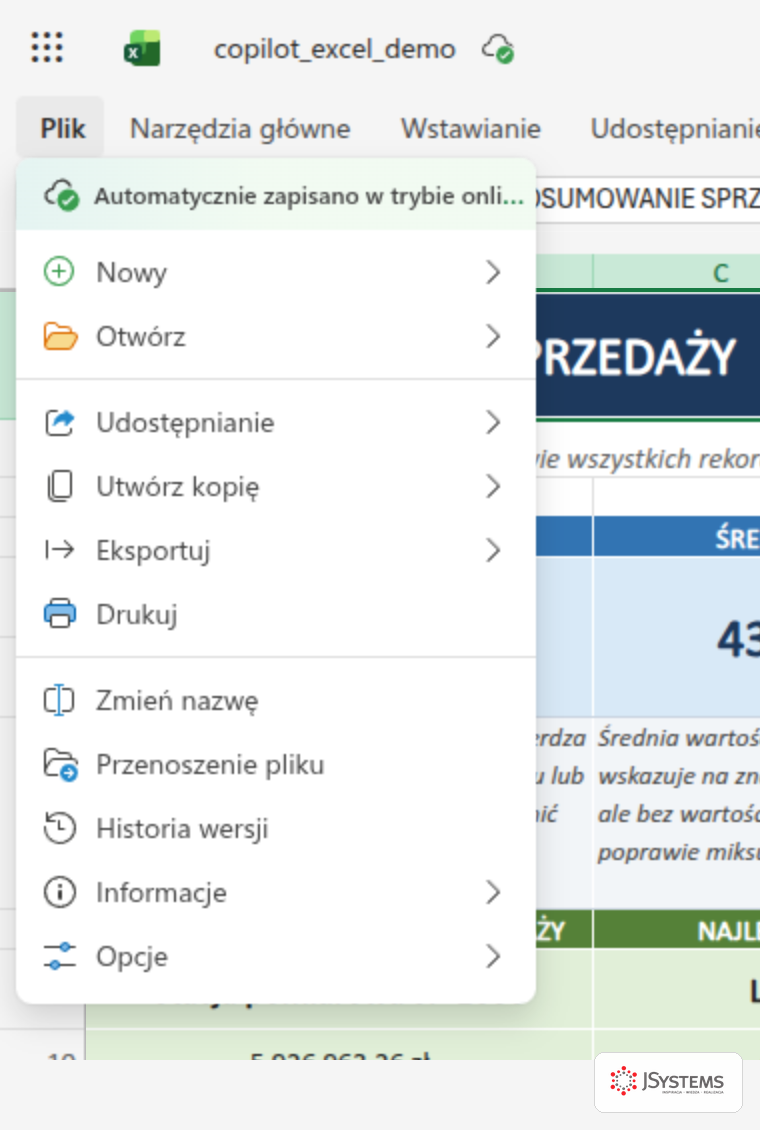
Task: Click the share arrow Udostępnianie icon
Action: pyautogui.click(x=60, y=422)
